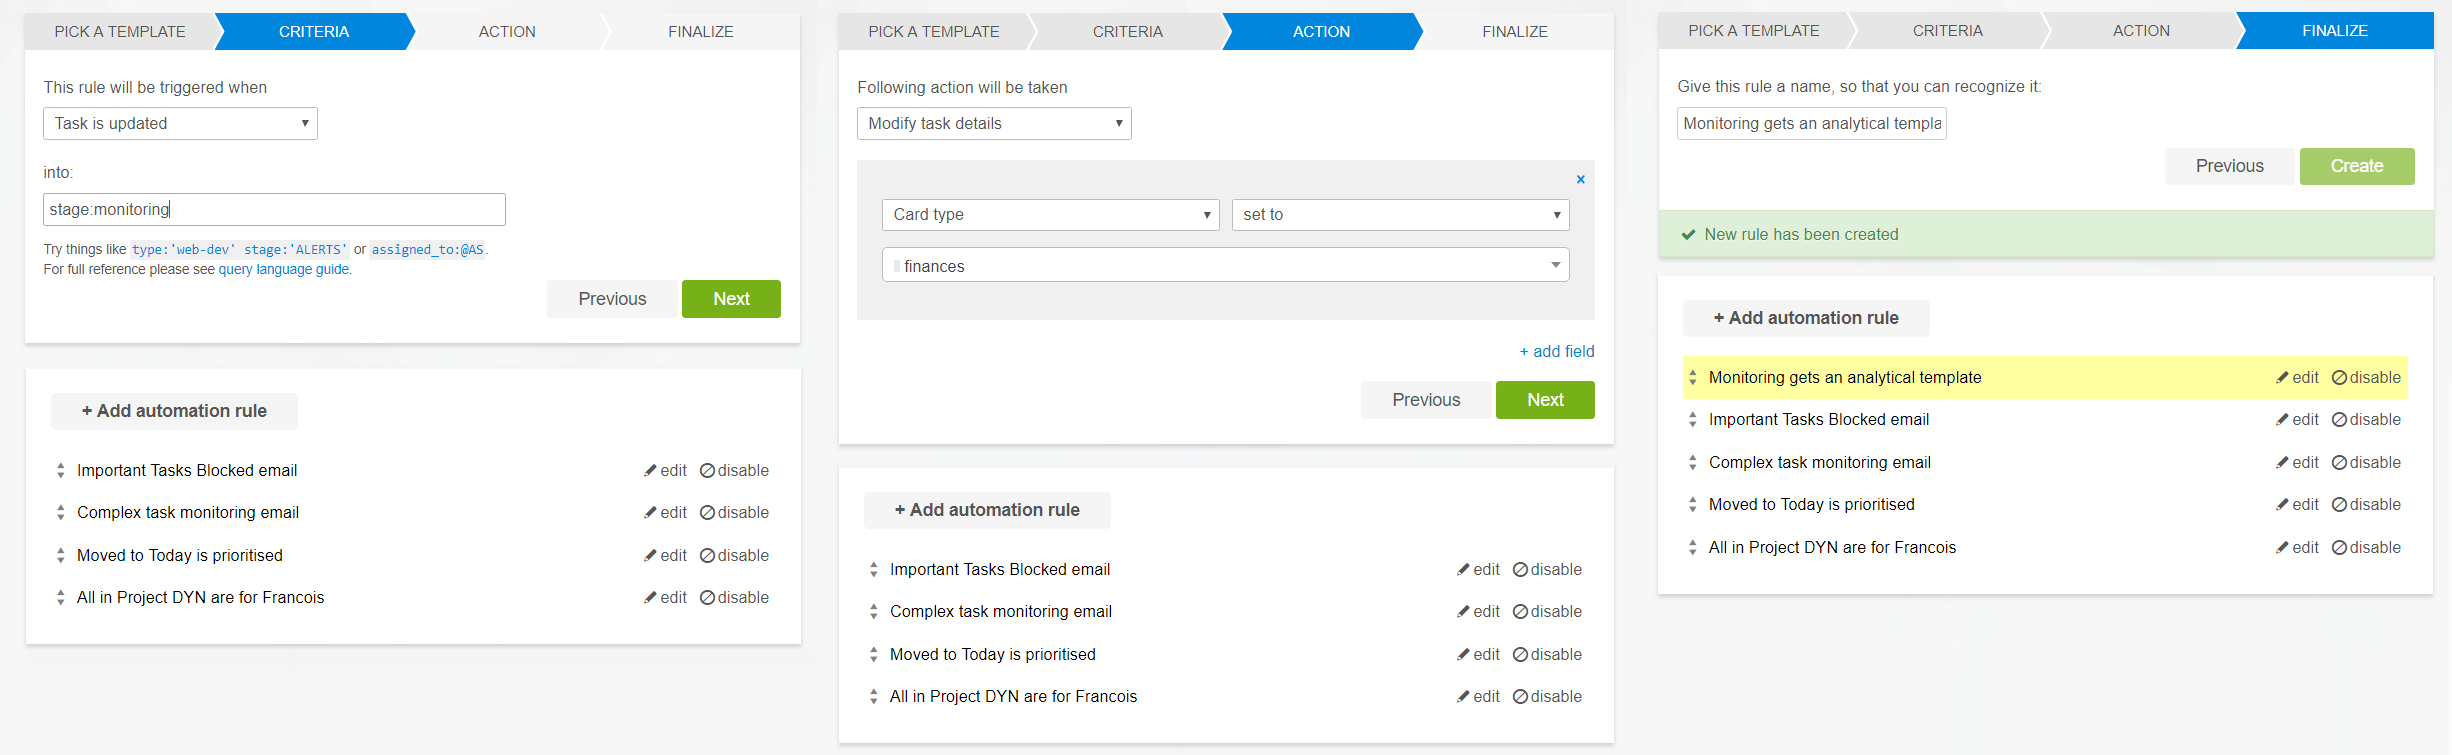The width and height of the screenshot is (2452, 755).
Task: Remove the Card type field with the x icon
Action: coord(1580,180)
